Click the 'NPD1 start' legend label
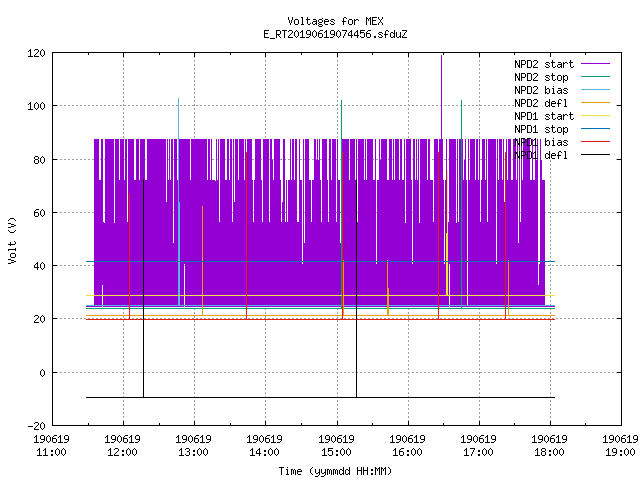Viewport: 640px width, 480px height. [544, 116]
